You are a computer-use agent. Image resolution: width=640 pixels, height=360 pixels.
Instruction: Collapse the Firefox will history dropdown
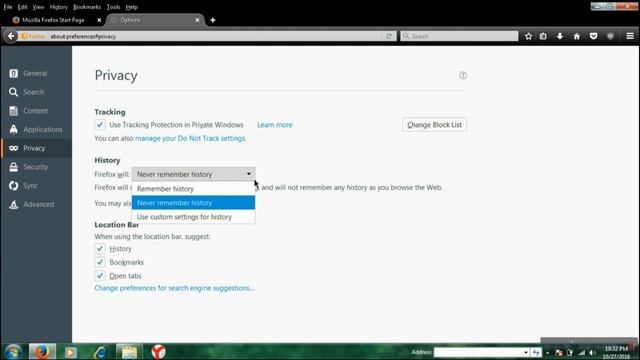[x=193, y=174]
